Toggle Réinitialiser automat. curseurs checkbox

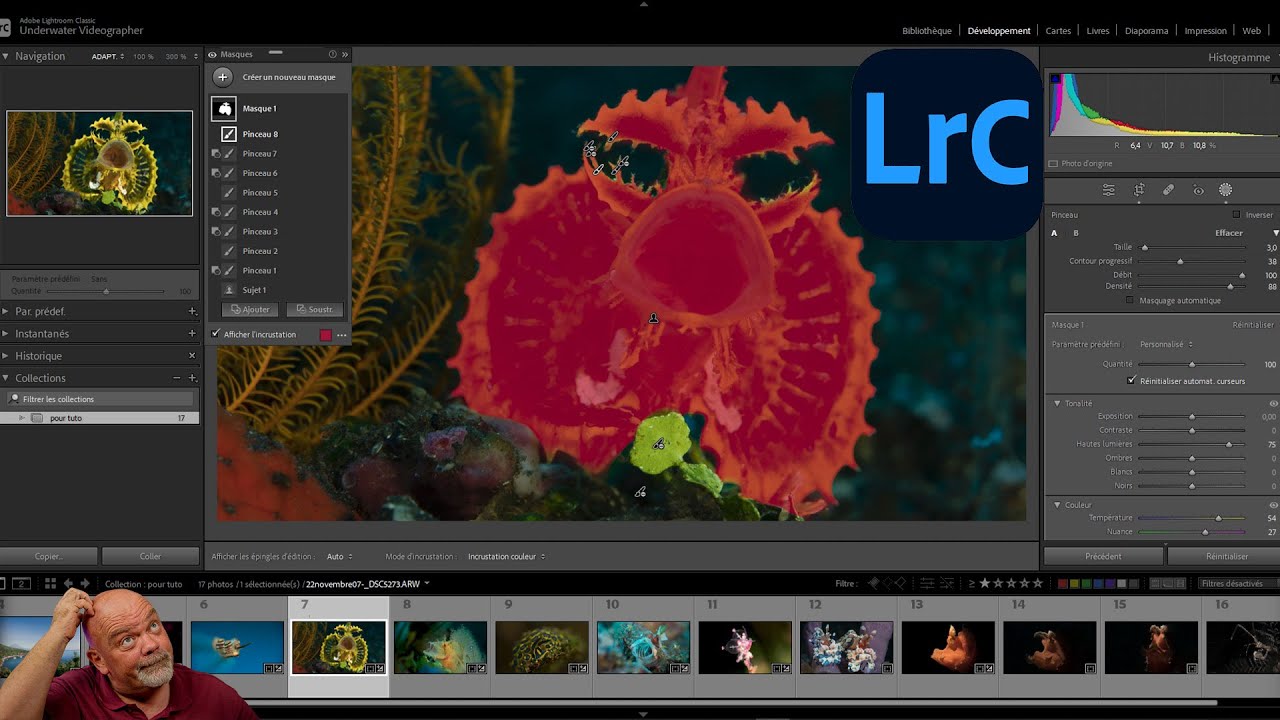(1132, 381)
